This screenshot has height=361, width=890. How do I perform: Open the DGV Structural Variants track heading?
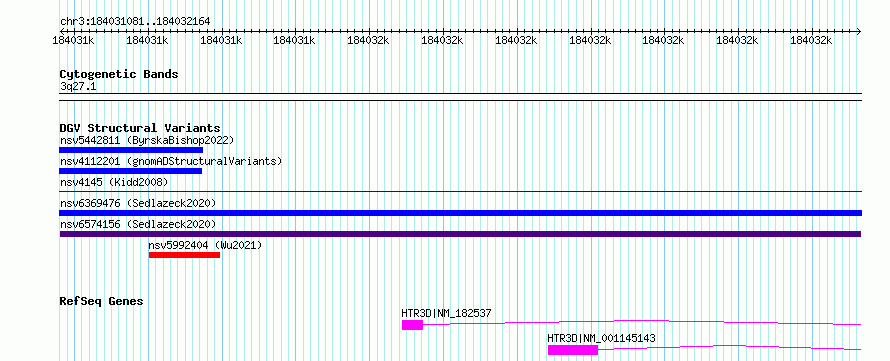[x=140, y=128]
